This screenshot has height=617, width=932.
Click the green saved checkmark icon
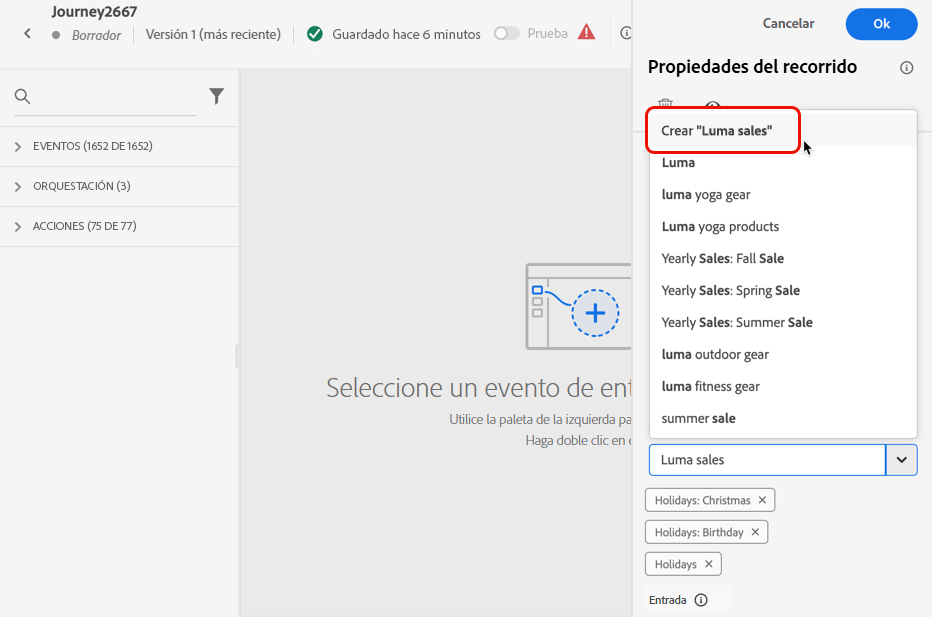point(315,34)
